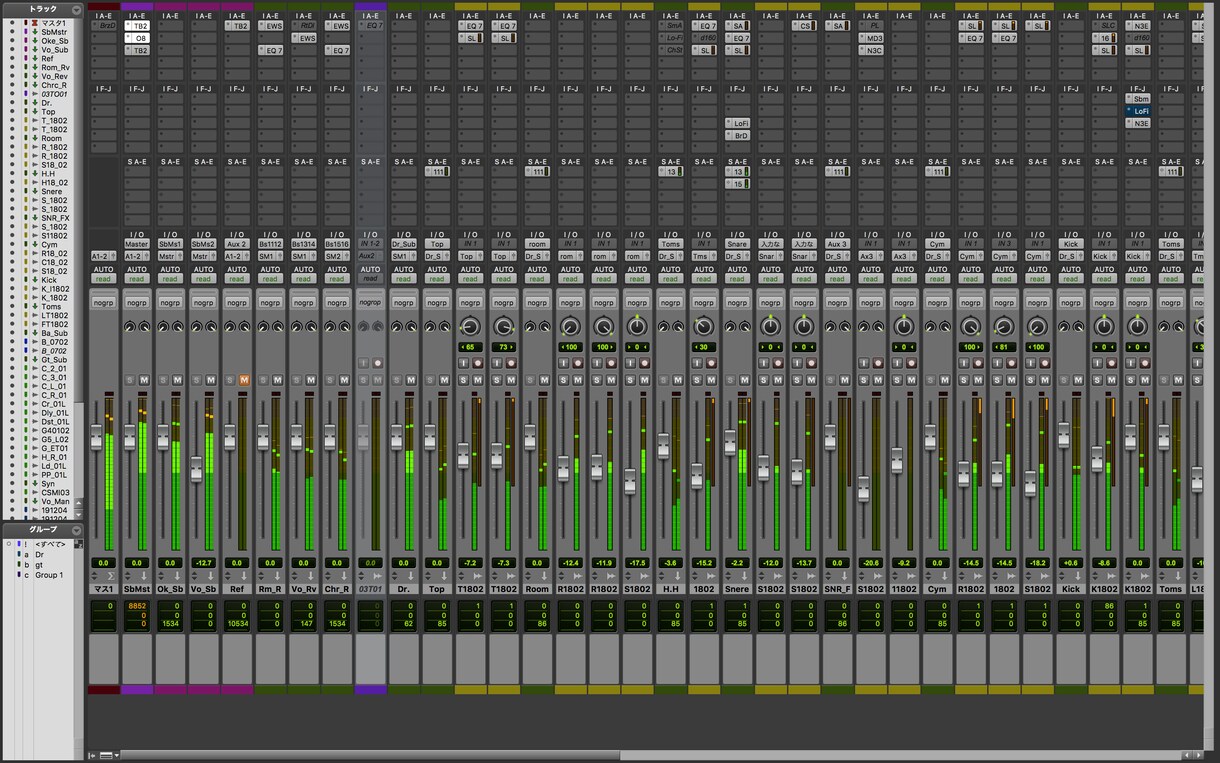Click the sigma track-type icon on マス1 strip
Viewport: 1220px width, 763px height.
point(110,576)
